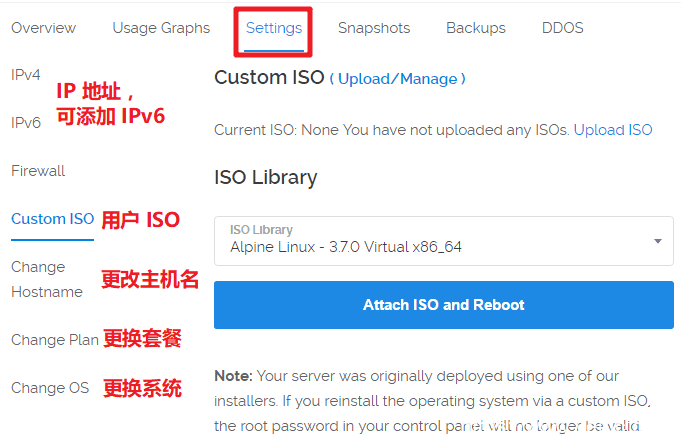
Task: Click the Upload/Manage link beside Custom ISO
Action: [398, 79]
